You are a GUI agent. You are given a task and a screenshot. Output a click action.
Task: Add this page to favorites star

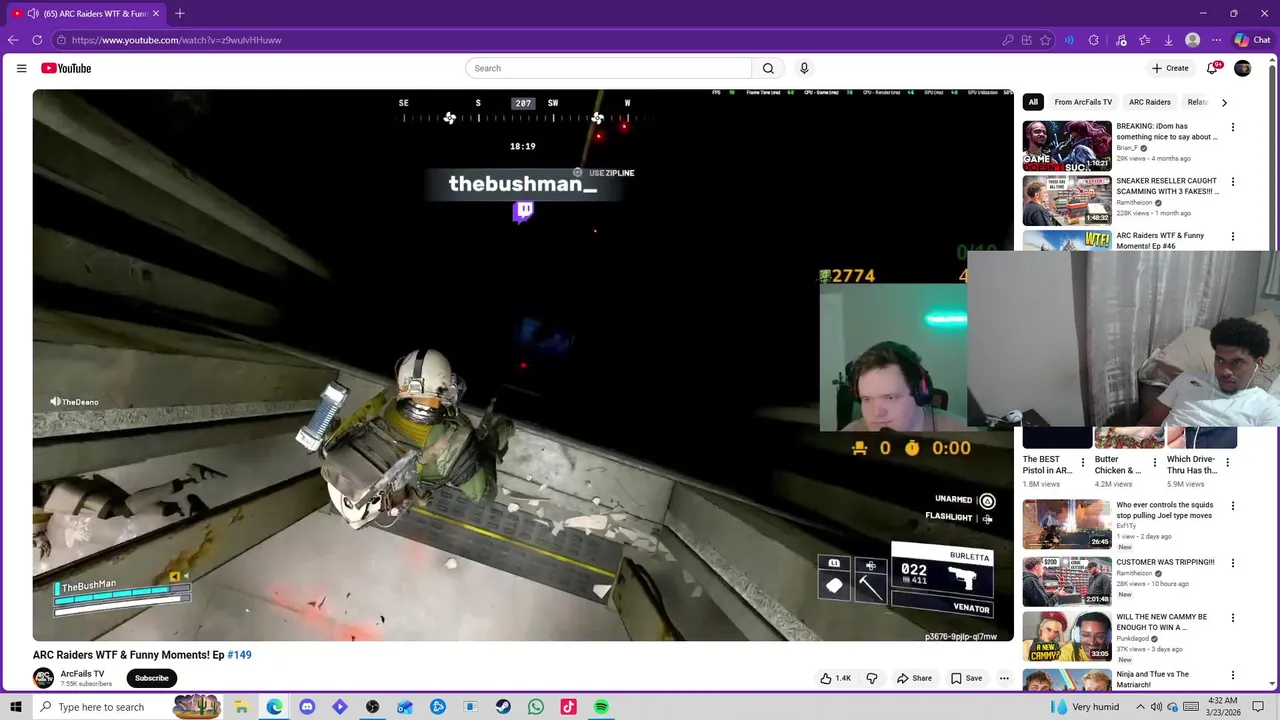click(1045, 40)
